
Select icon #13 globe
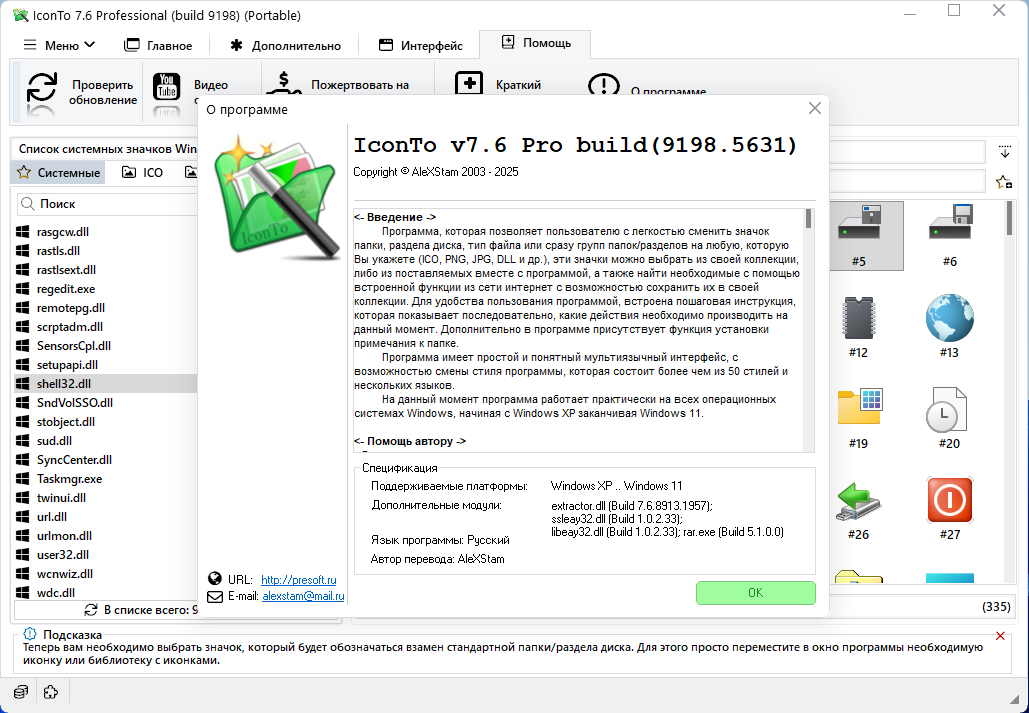950,318
